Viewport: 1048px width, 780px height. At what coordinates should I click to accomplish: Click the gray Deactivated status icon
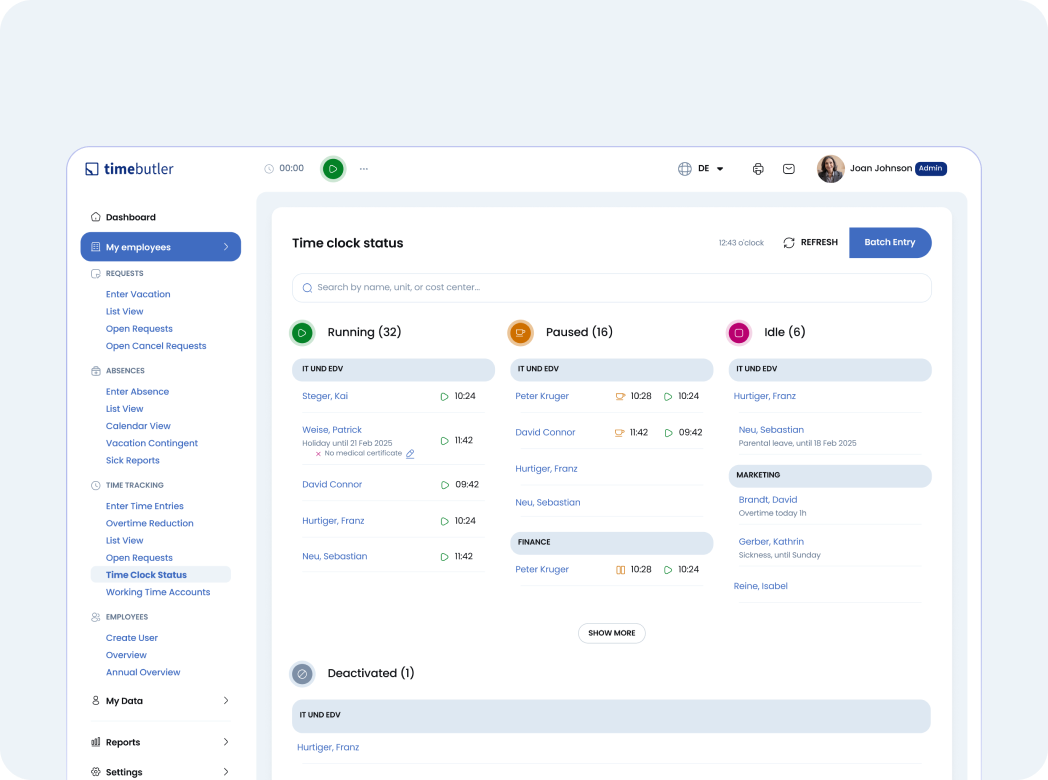[x=302, y=674]
